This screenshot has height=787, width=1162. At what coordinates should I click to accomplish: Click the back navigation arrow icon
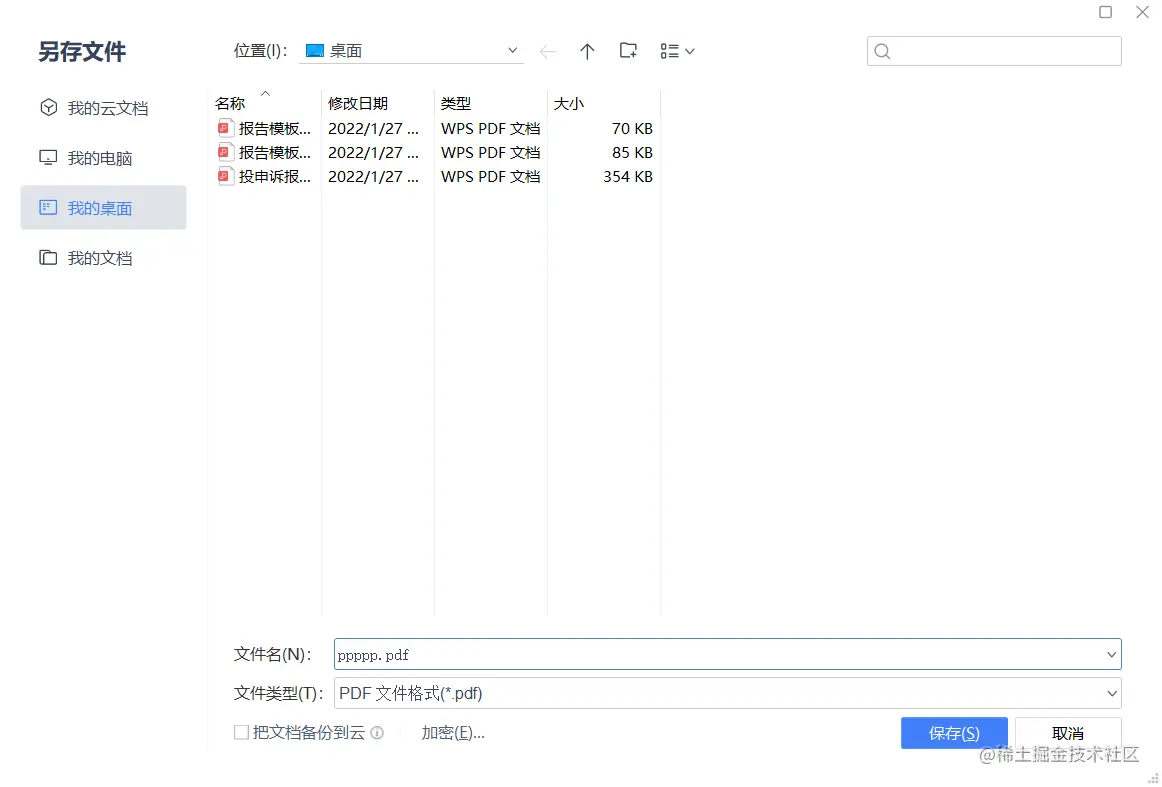(x=548, y=51)
